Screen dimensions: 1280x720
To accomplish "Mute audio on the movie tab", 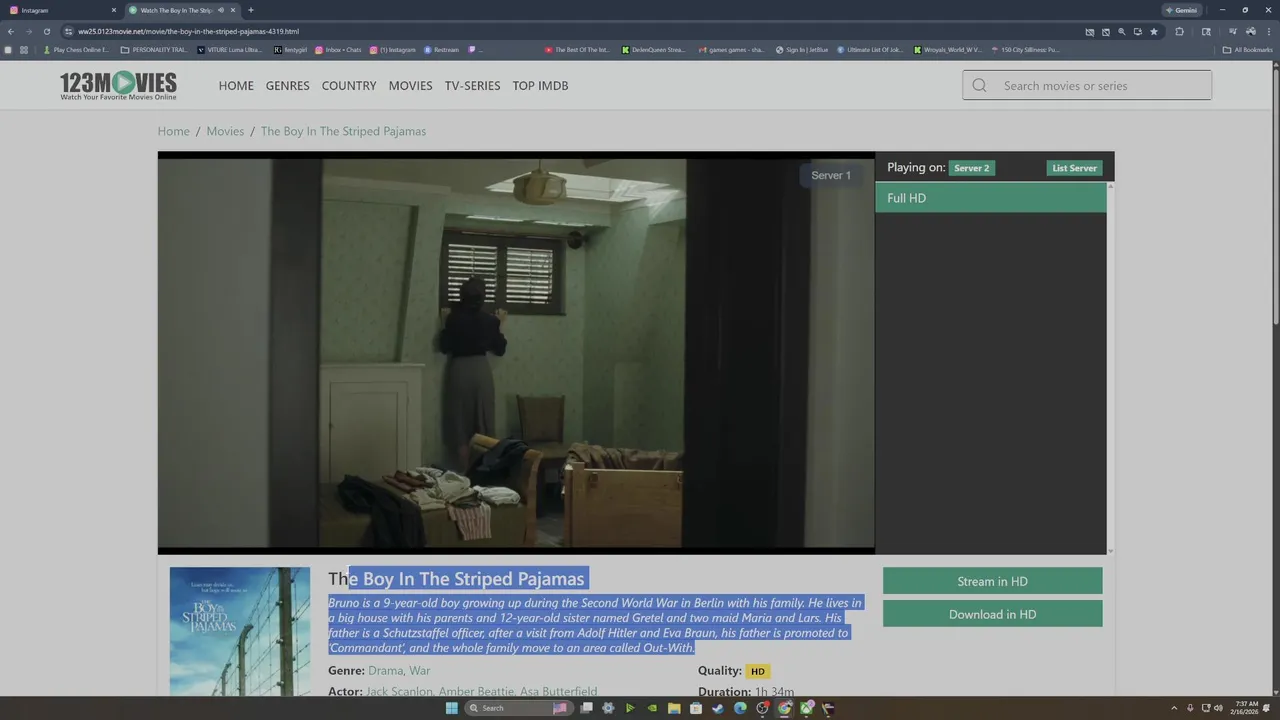I will coord(220,10).
